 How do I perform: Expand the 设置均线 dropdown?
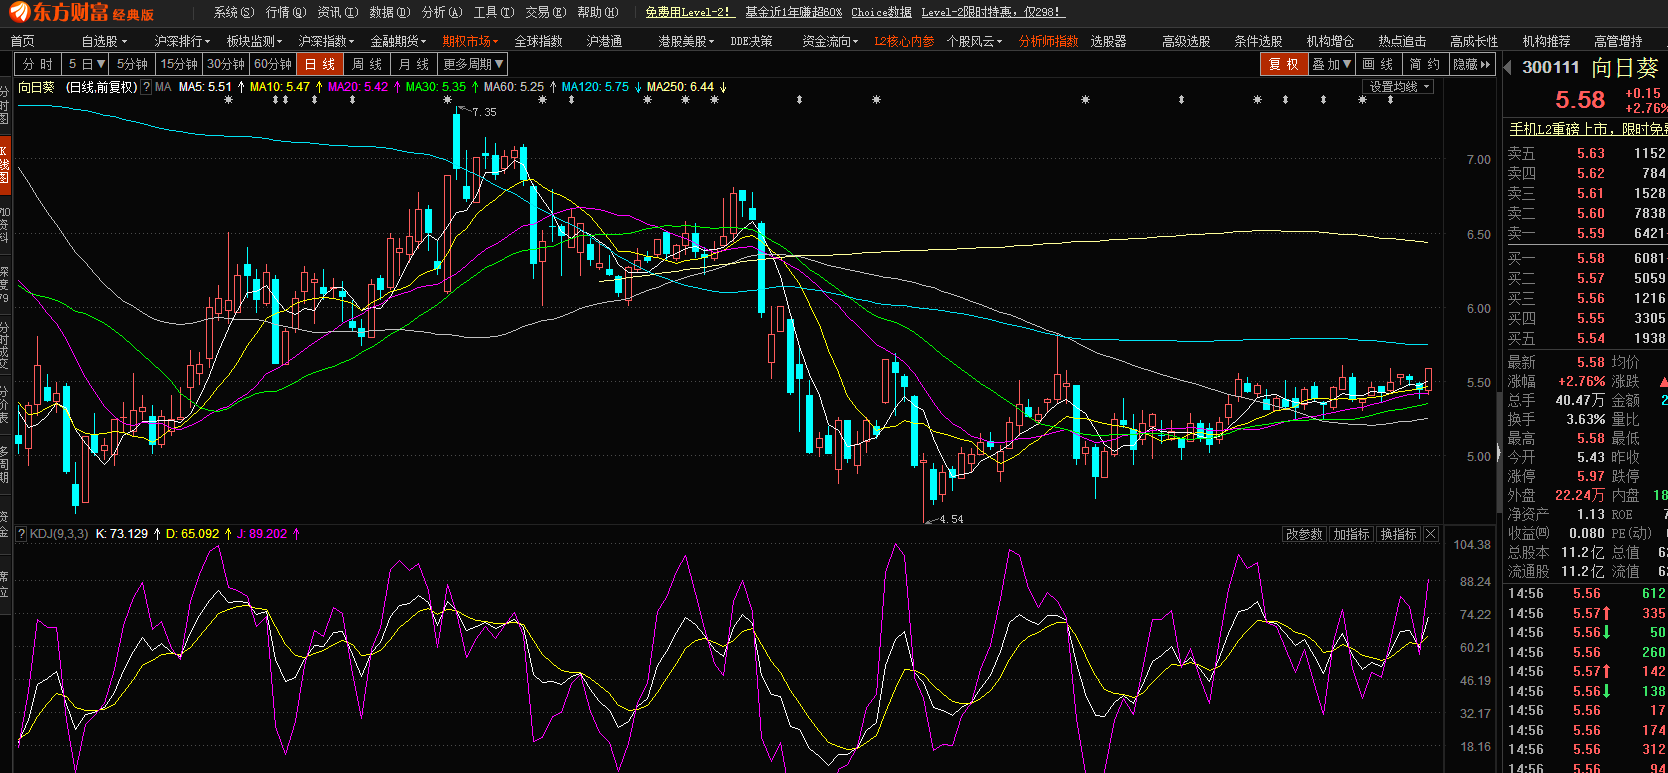tap(1399, 87)
